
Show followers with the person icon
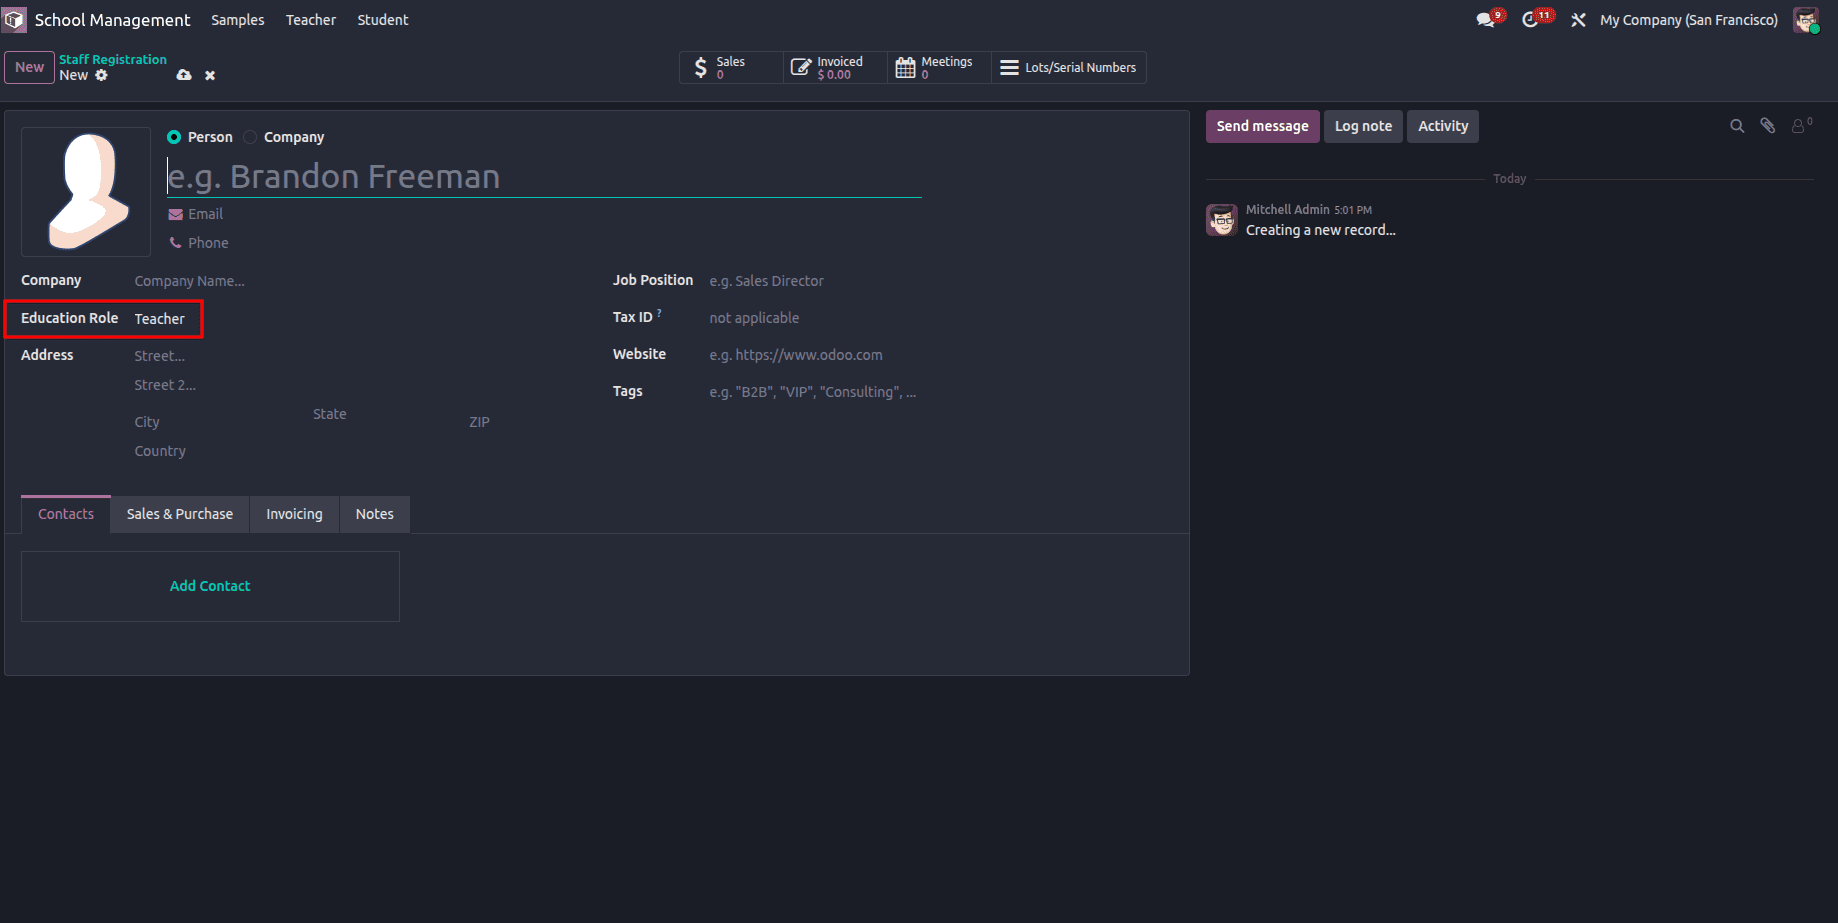(x=1801, y=126)
